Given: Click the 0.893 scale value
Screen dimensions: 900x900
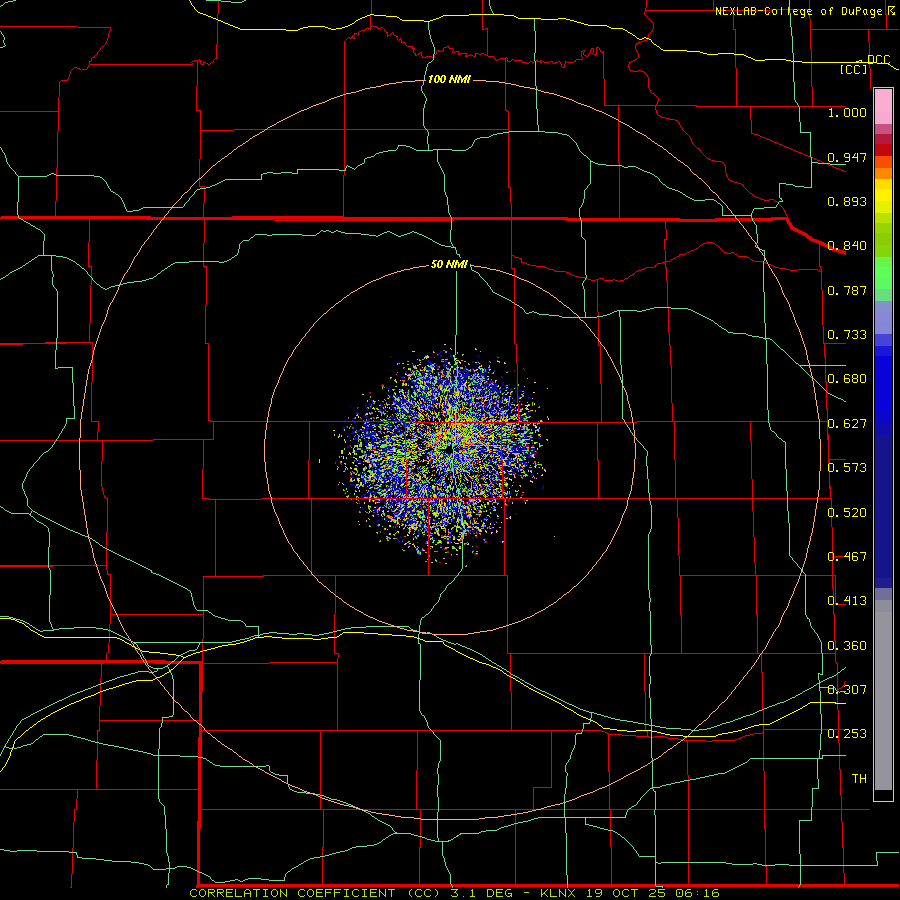Looking at the screenshot, I should coord(847,201).
